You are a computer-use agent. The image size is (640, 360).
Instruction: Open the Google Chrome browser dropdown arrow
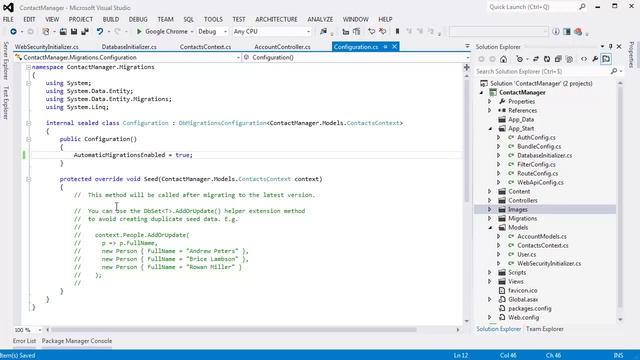(192, 32)
